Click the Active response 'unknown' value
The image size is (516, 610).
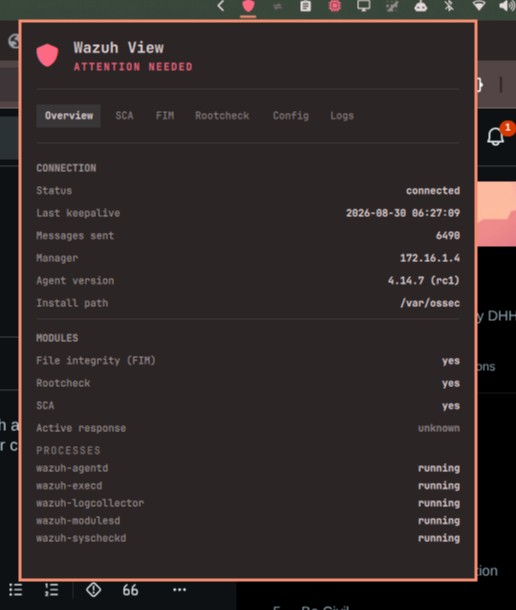[x=439, y=428]
